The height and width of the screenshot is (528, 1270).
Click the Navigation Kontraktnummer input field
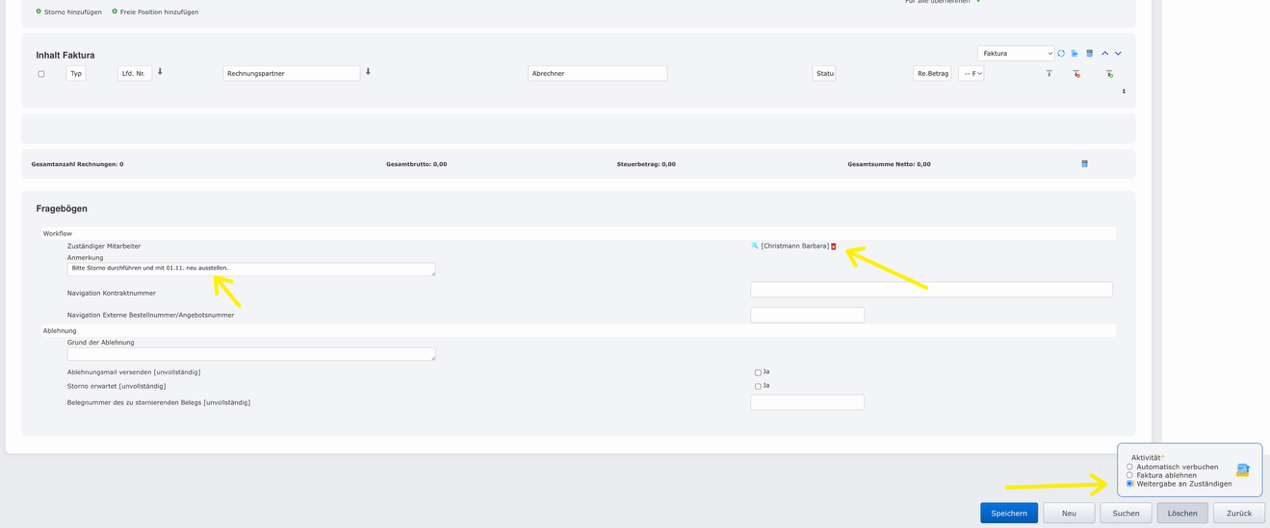point(931,289)
